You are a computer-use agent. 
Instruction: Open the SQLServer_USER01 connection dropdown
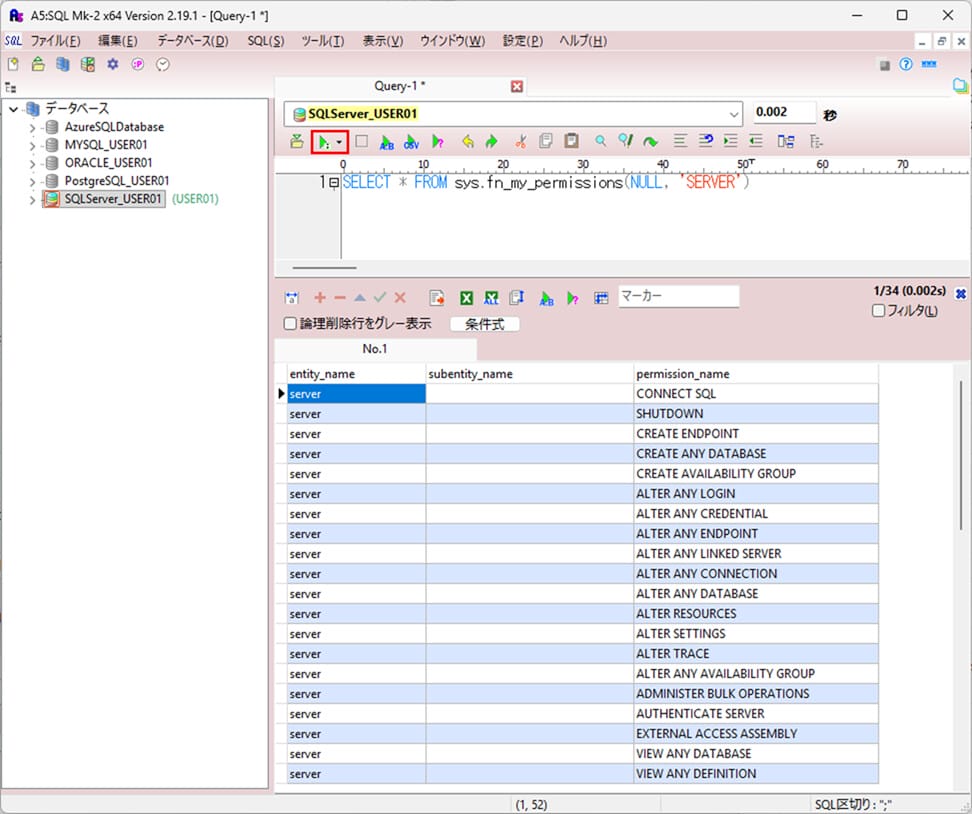coord(734,114)
